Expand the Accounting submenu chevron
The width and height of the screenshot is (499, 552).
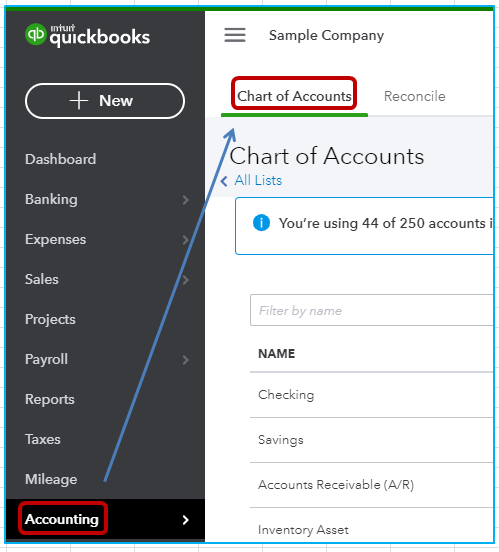click(186, 520)
